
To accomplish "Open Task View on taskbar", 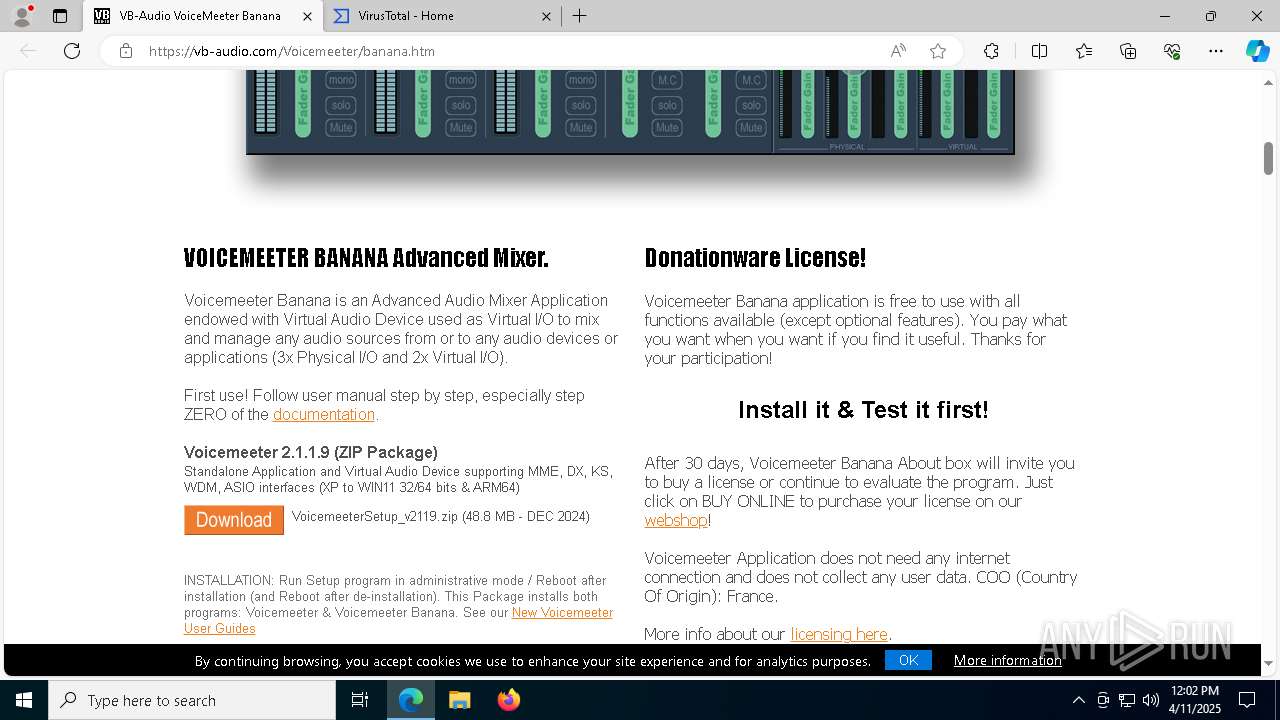I will click(360, 700).
